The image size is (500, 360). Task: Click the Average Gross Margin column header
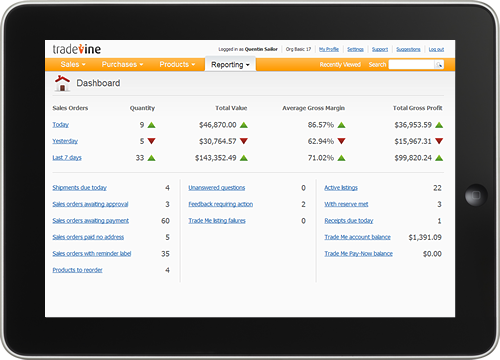tap(313, 108)
